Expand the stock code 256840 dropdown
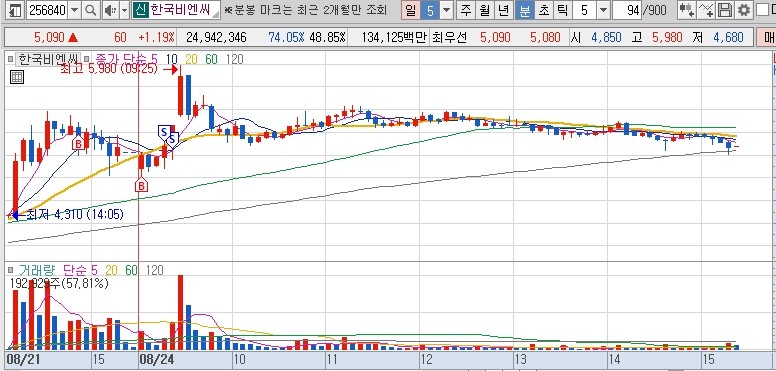The width and height of the screenshot is (776, 371). pos(74,10)
